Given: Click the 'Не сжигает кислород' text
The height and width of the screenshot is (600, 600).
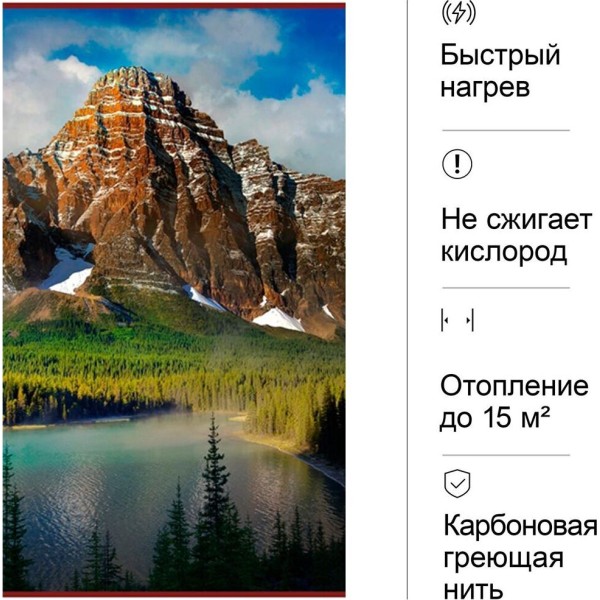Looking at the screenshot, I should (516, 236).
